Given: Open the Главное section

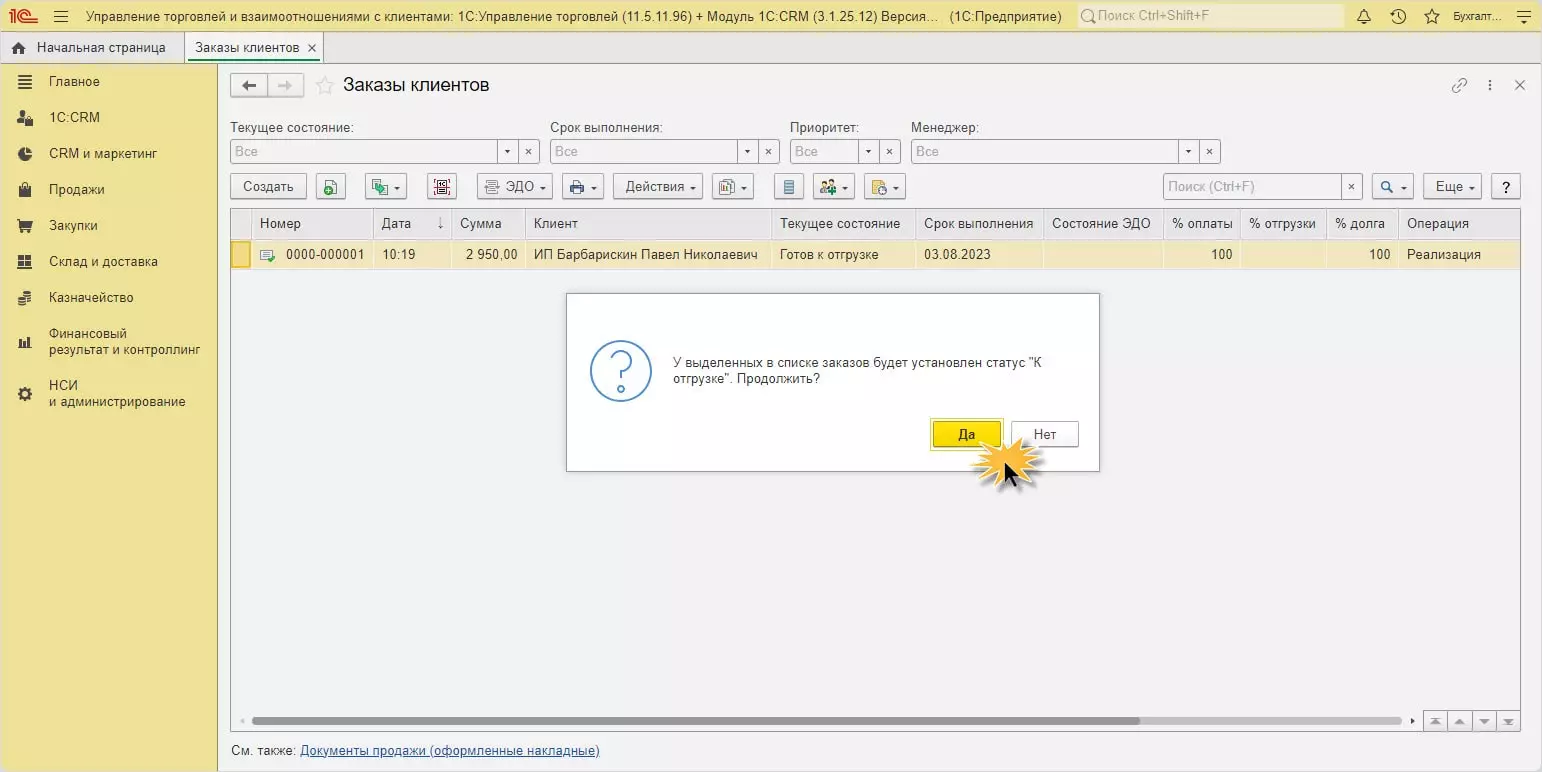Looking at the screenshot, I should (x=74, y=82).
